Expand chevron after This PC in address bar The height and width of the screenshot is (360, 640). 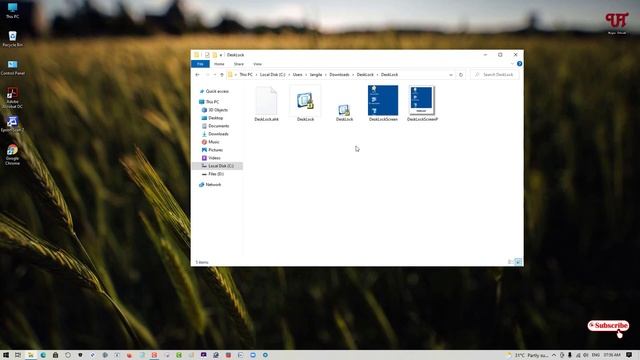[256, 75]
